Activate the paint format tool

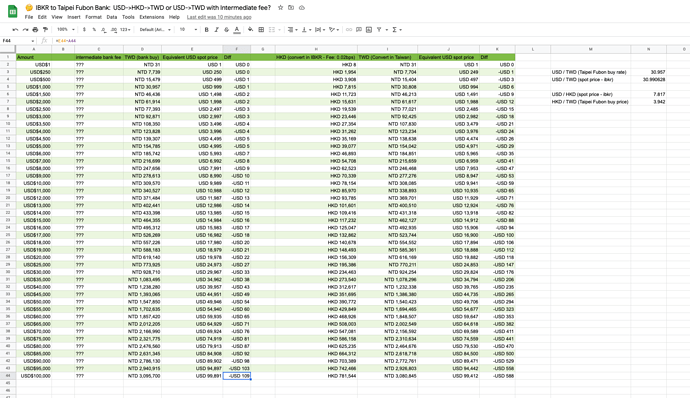click(45, 29)
